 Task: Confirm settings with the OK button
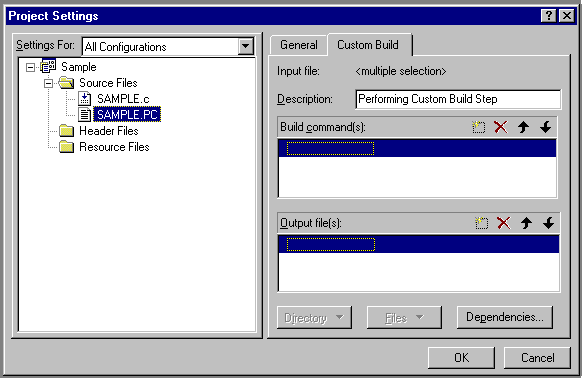coord(461,358)
